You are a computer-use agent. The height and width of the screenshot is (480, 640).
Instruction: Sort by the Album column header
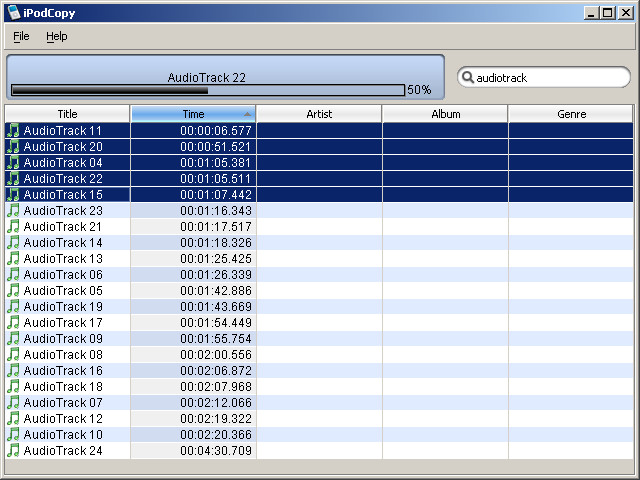(x=445, y=114)
